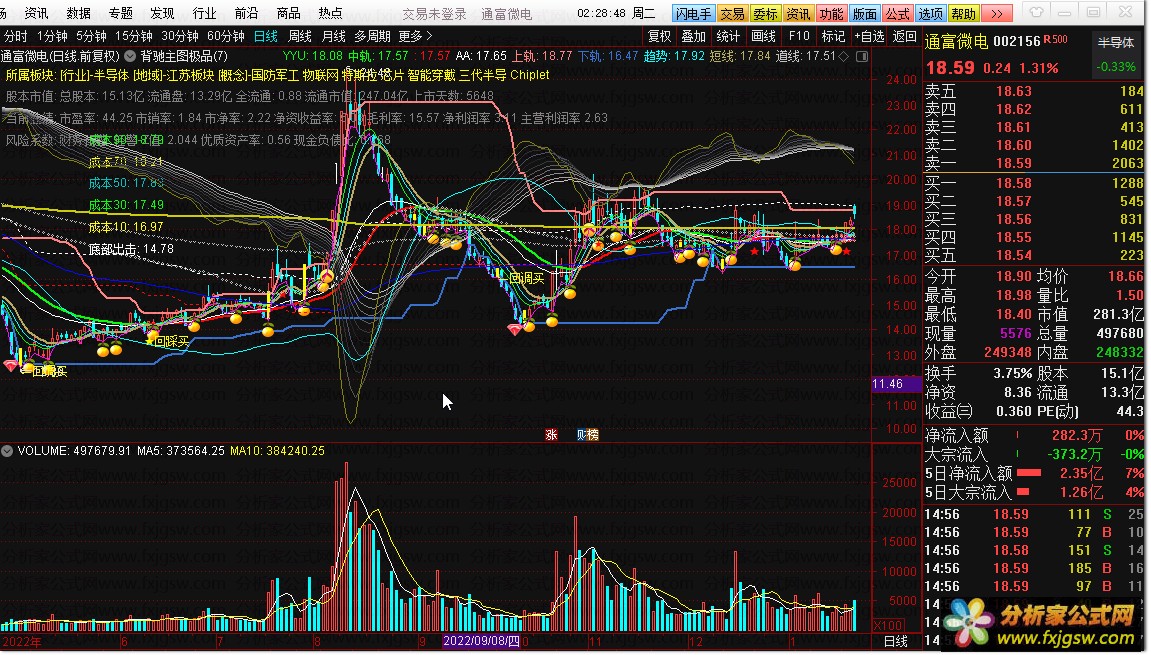Image resolution: width=1151 pixels, height=655 pixels.
Task: Click the 日线 label at bottom right
Action: point(895,642)
